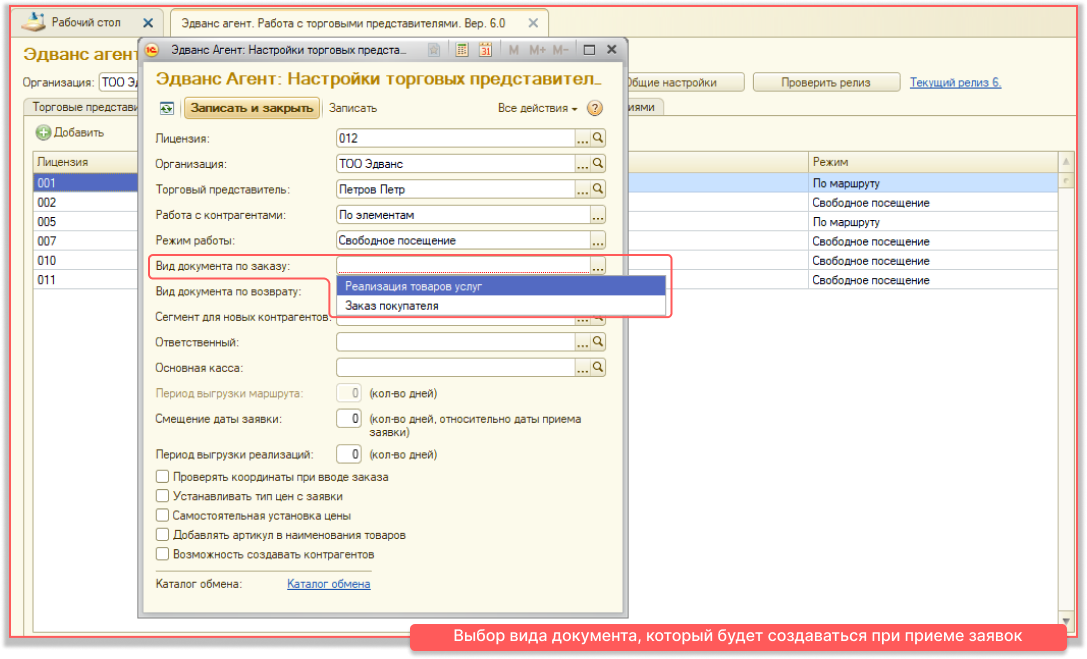Open choice list for Работа с контрагентами

click(598, 215)
